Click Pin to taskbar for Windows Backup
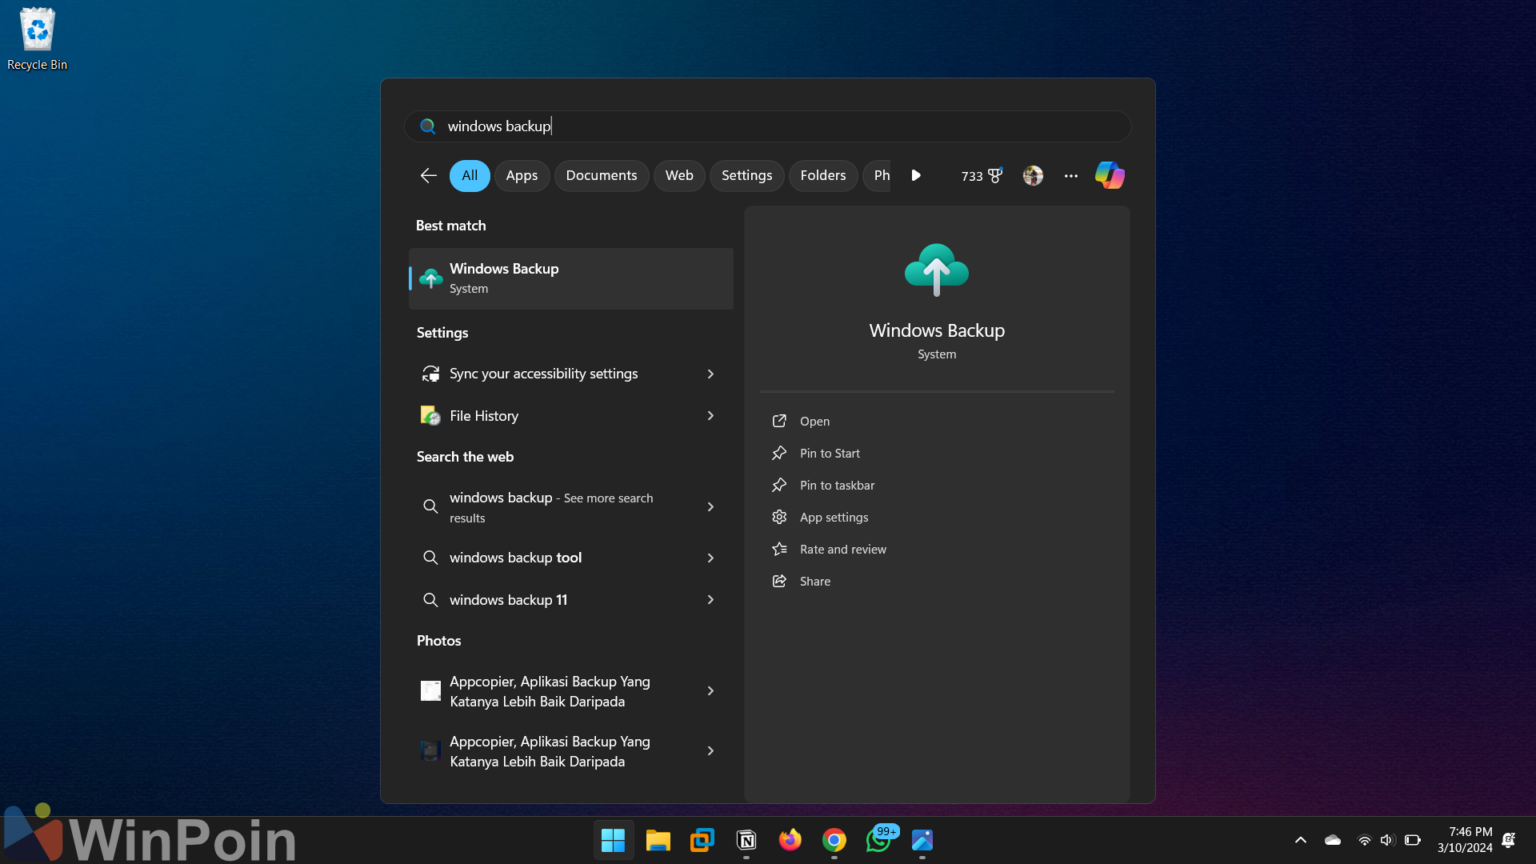This screenshot has width=1536, height=864. coord(836,485)
